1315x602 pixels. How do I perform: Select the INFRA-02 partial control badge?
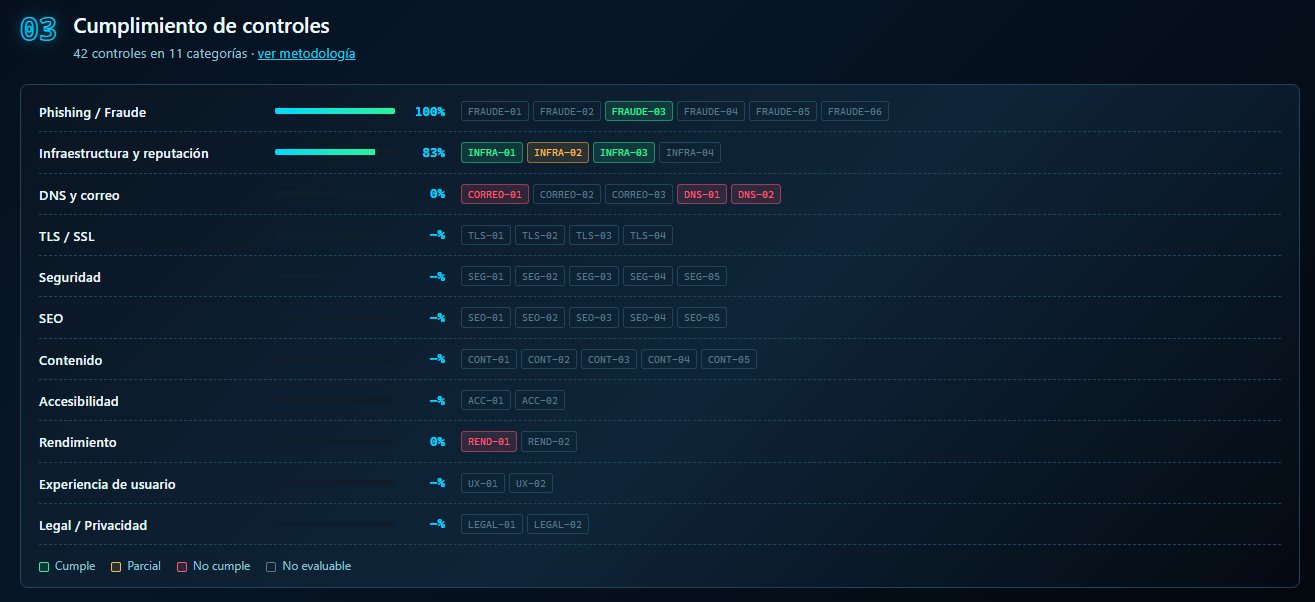[558, 153]
